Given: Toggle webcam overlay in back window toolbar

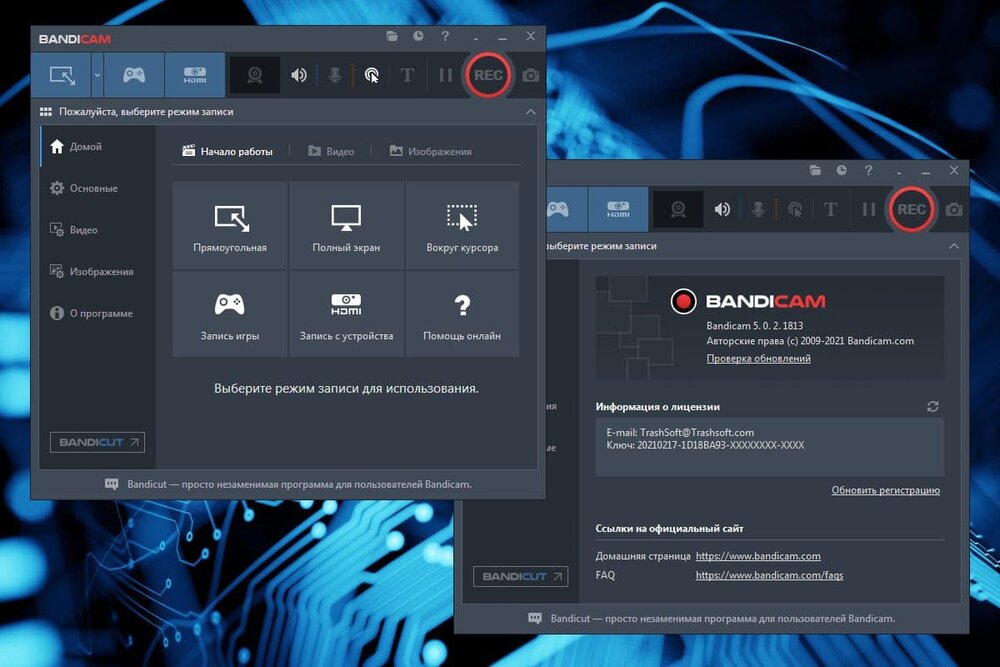Looking at the screenshot, I should (678, 209).
